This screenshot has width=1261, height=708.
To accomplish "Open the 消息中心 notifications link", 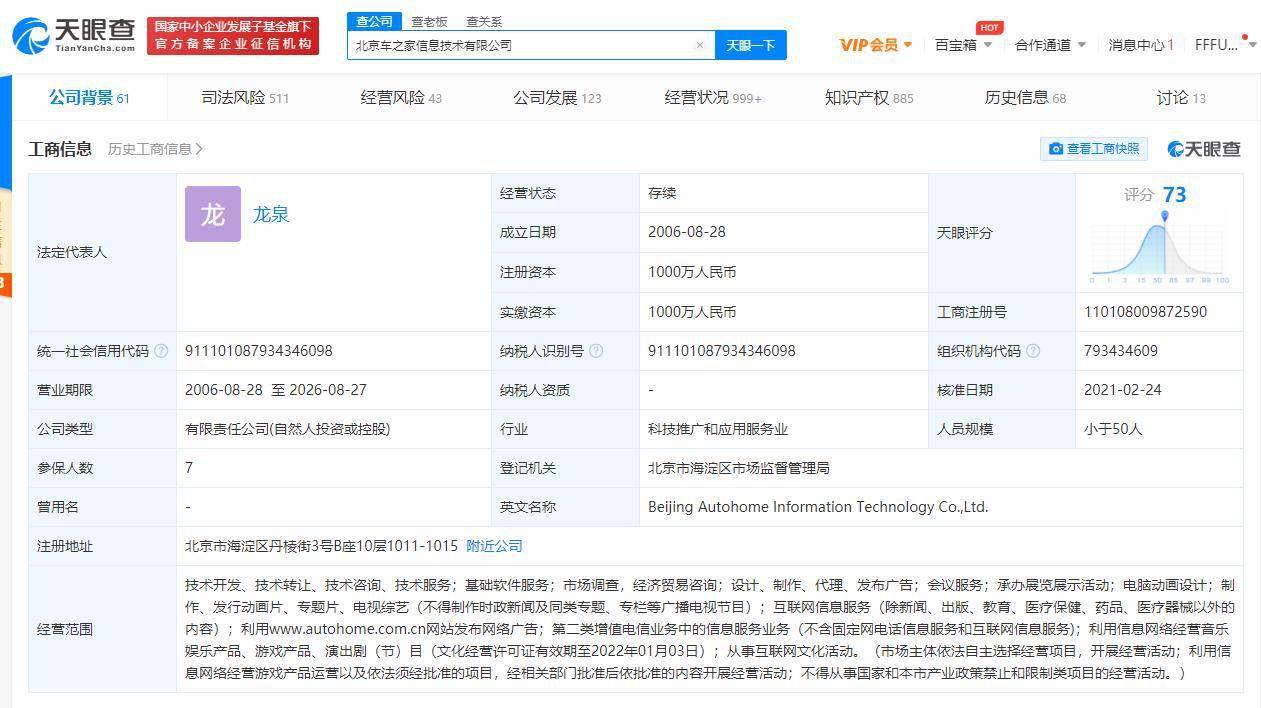I will (x=1141, y=45).
